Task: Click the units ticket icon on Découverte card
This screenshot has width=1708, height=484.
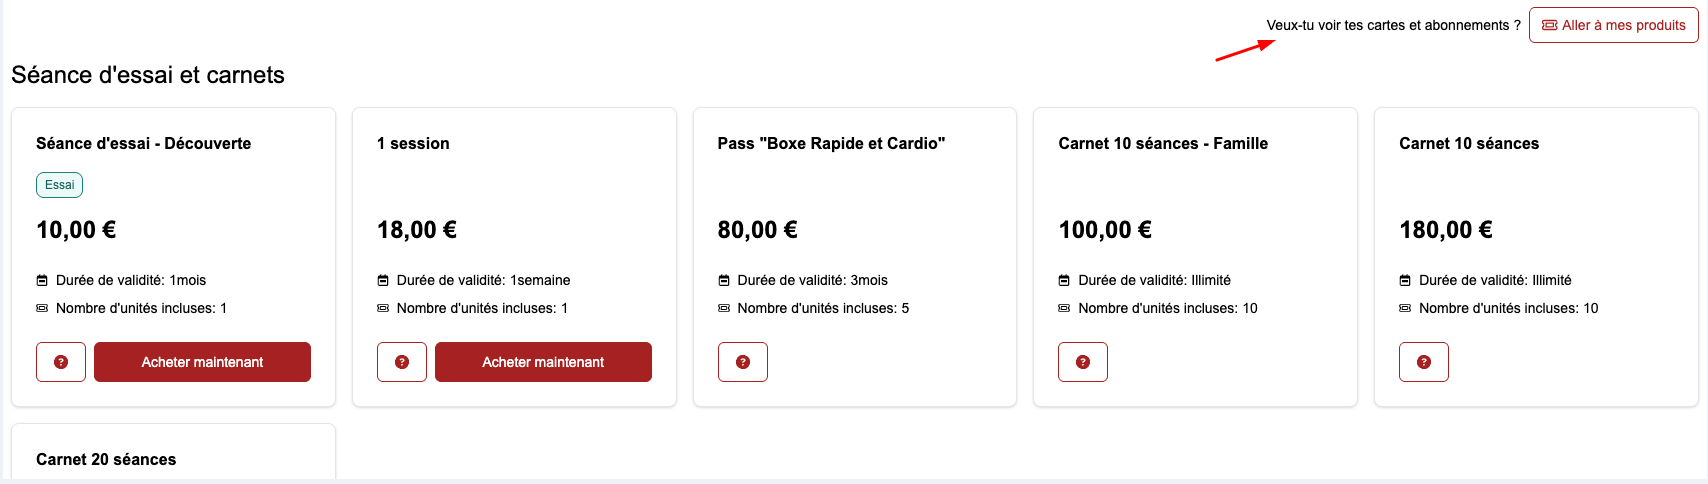Action: (x=42, y=308)
